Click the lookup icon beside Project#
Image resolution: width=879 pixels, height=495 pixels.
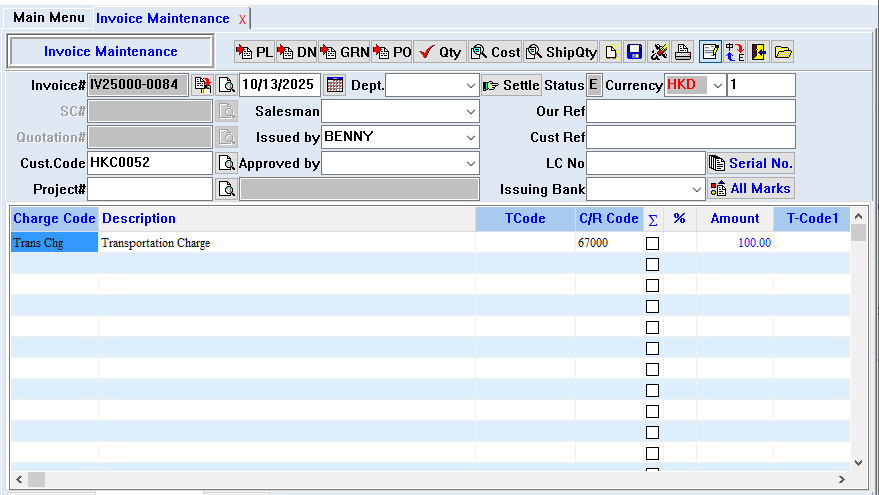pos(227,189)
